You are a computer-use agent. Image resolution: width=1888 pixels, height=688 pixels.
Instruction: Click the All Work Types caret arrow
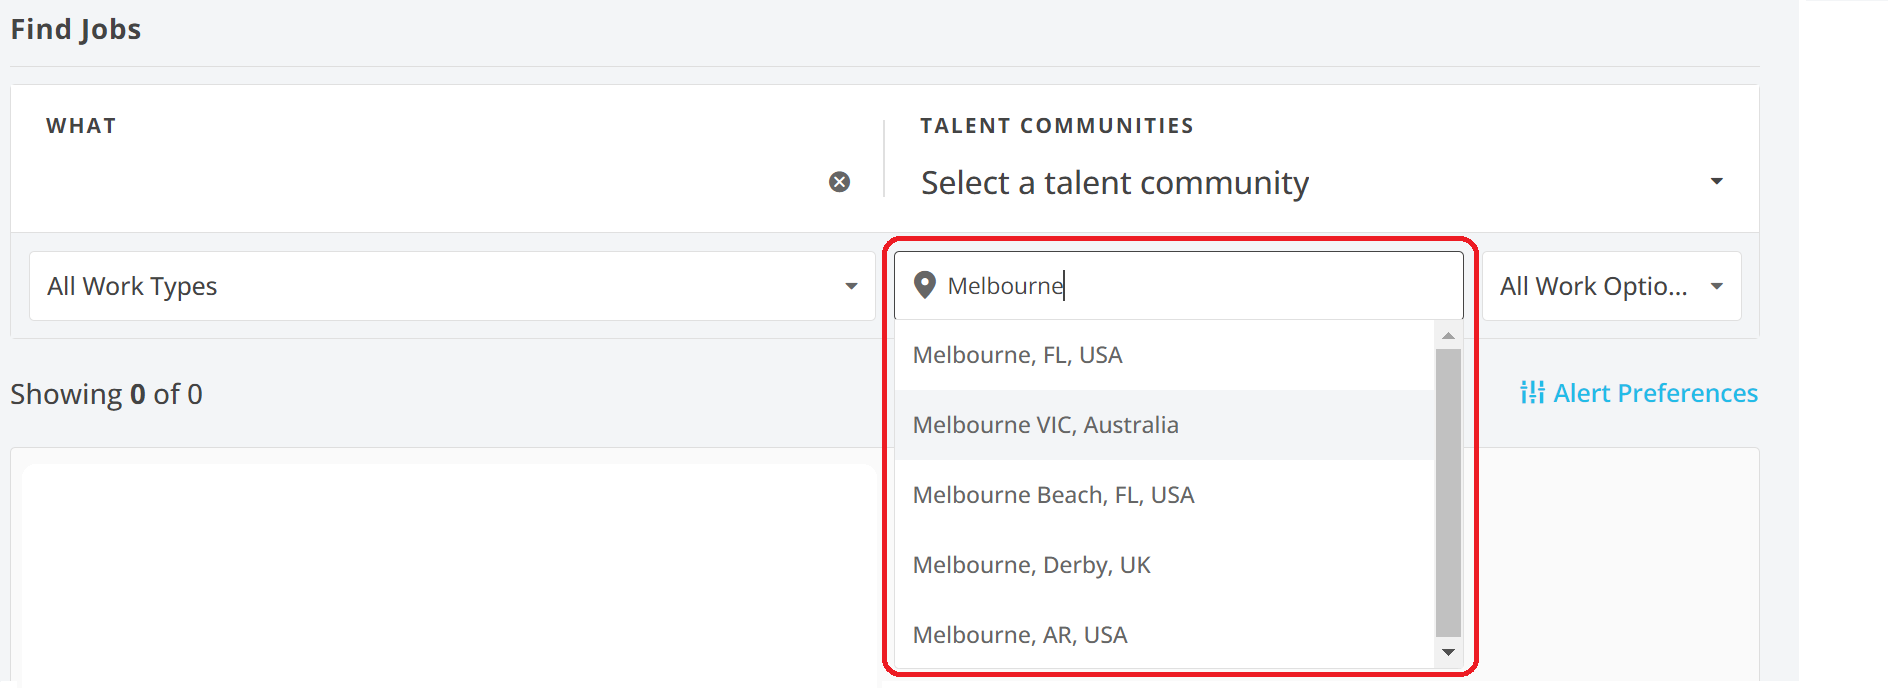click(x=851, y=287)
